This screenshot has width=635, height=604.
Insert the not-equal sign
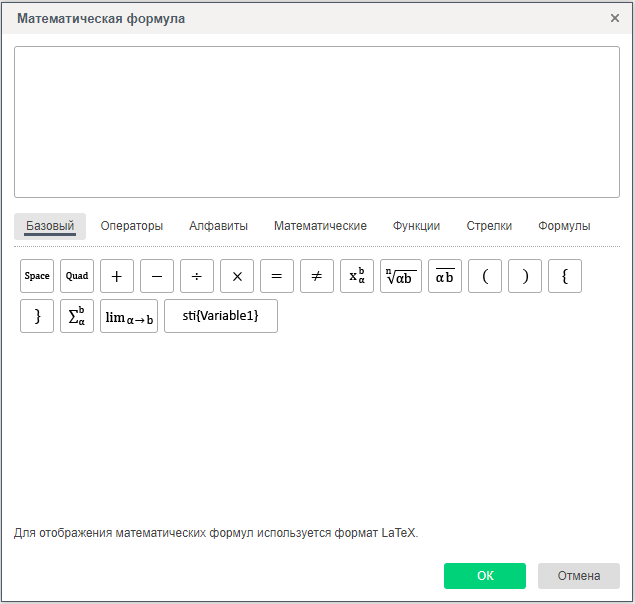pos(317,276)
